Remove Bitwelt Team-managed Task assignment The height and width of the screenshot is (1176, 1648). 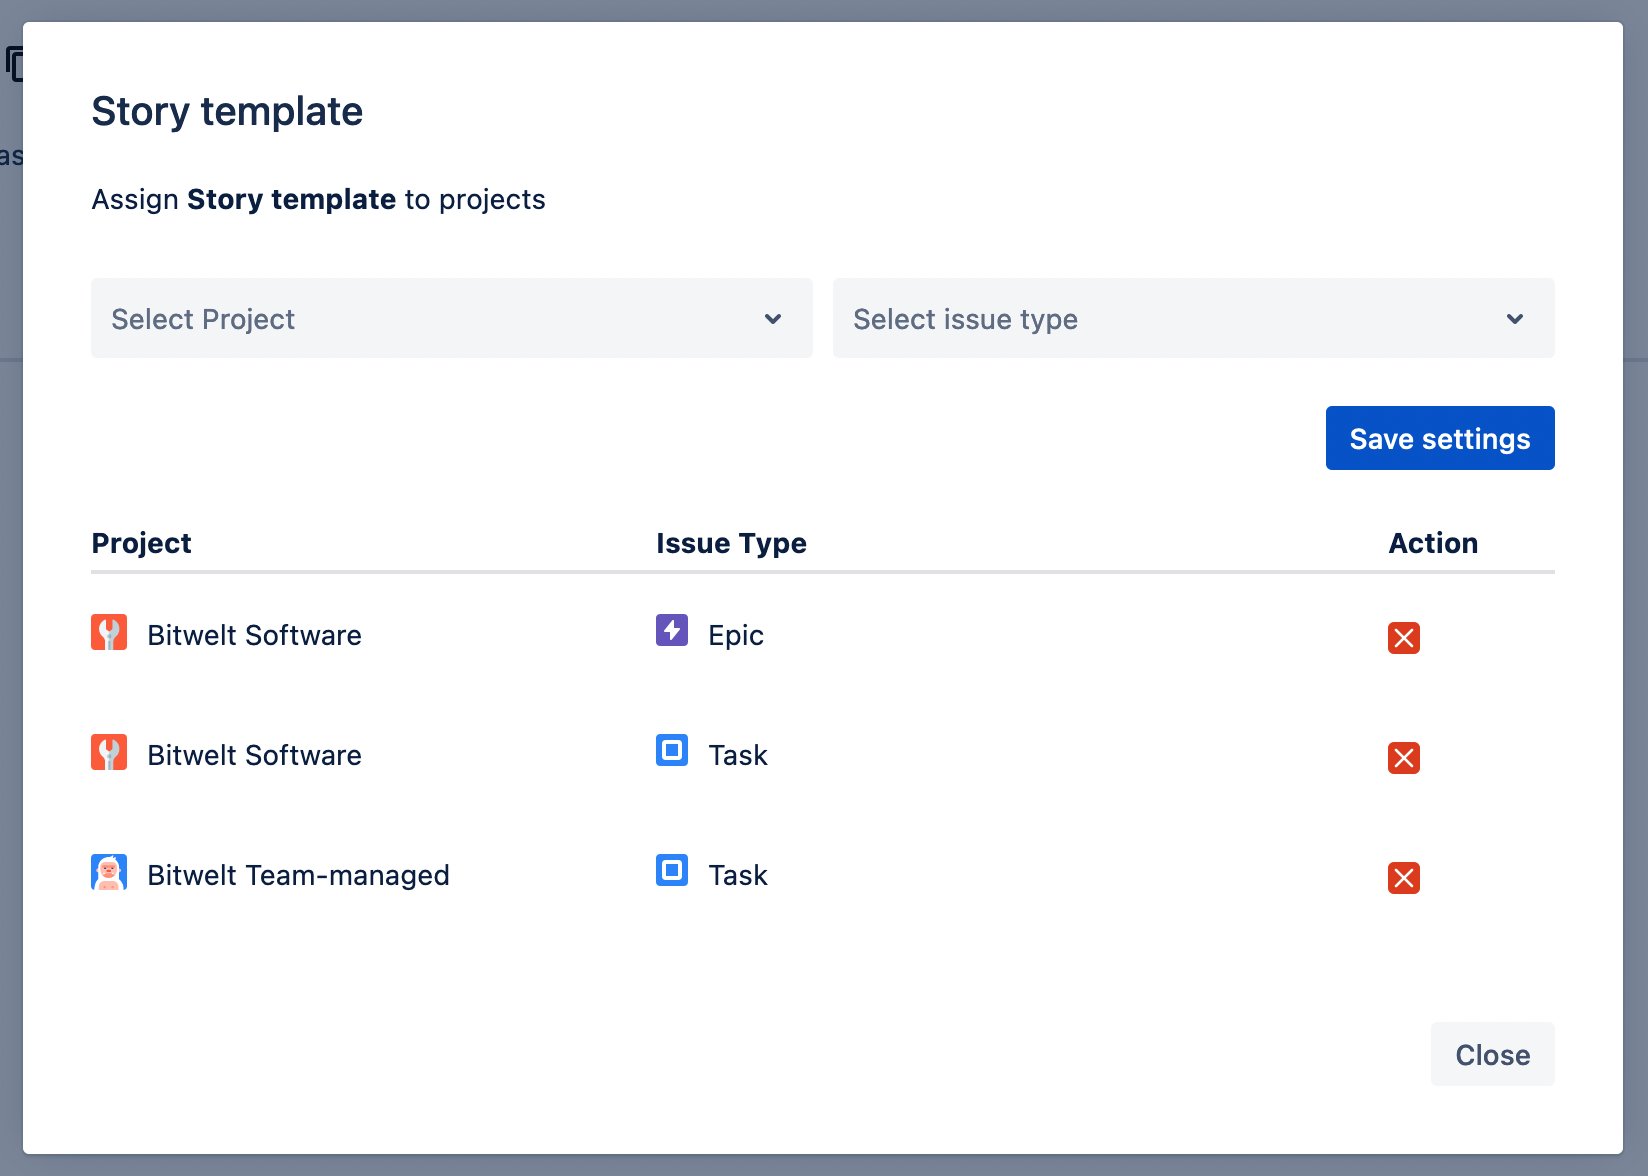[1403, 878]
